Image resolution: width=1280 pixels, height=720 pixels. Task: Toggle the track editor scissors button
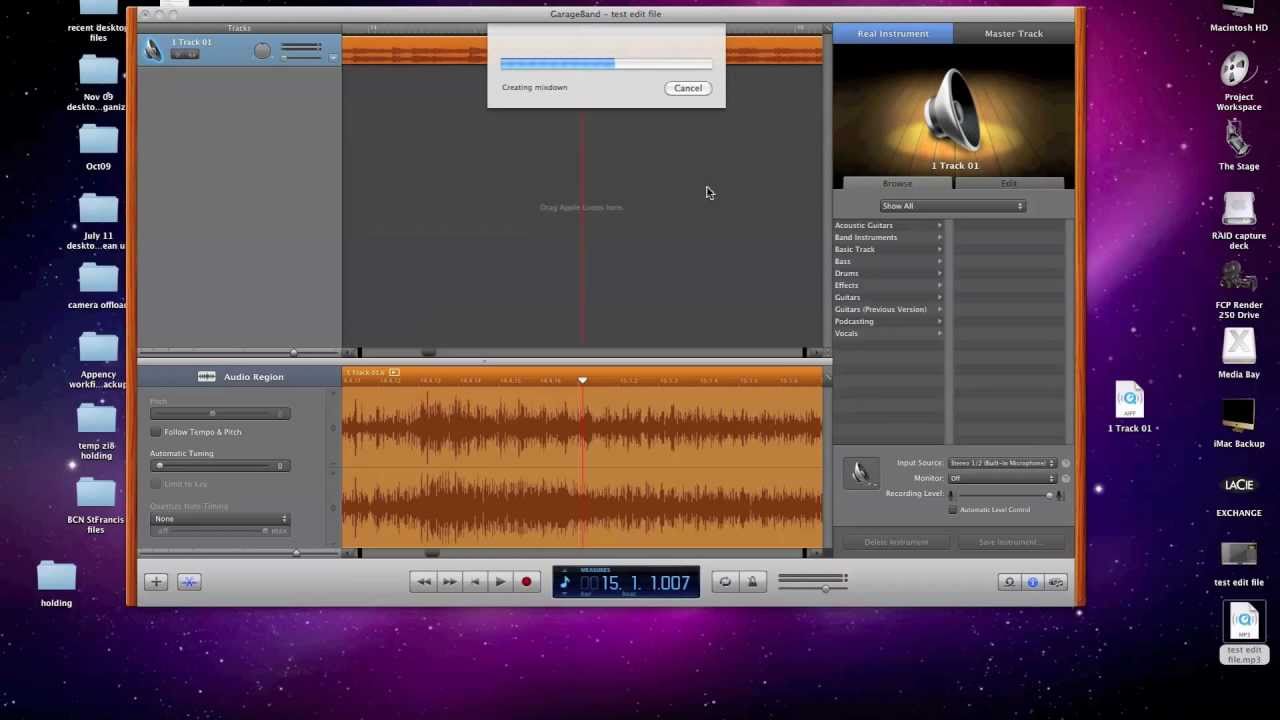click(189, 582)
